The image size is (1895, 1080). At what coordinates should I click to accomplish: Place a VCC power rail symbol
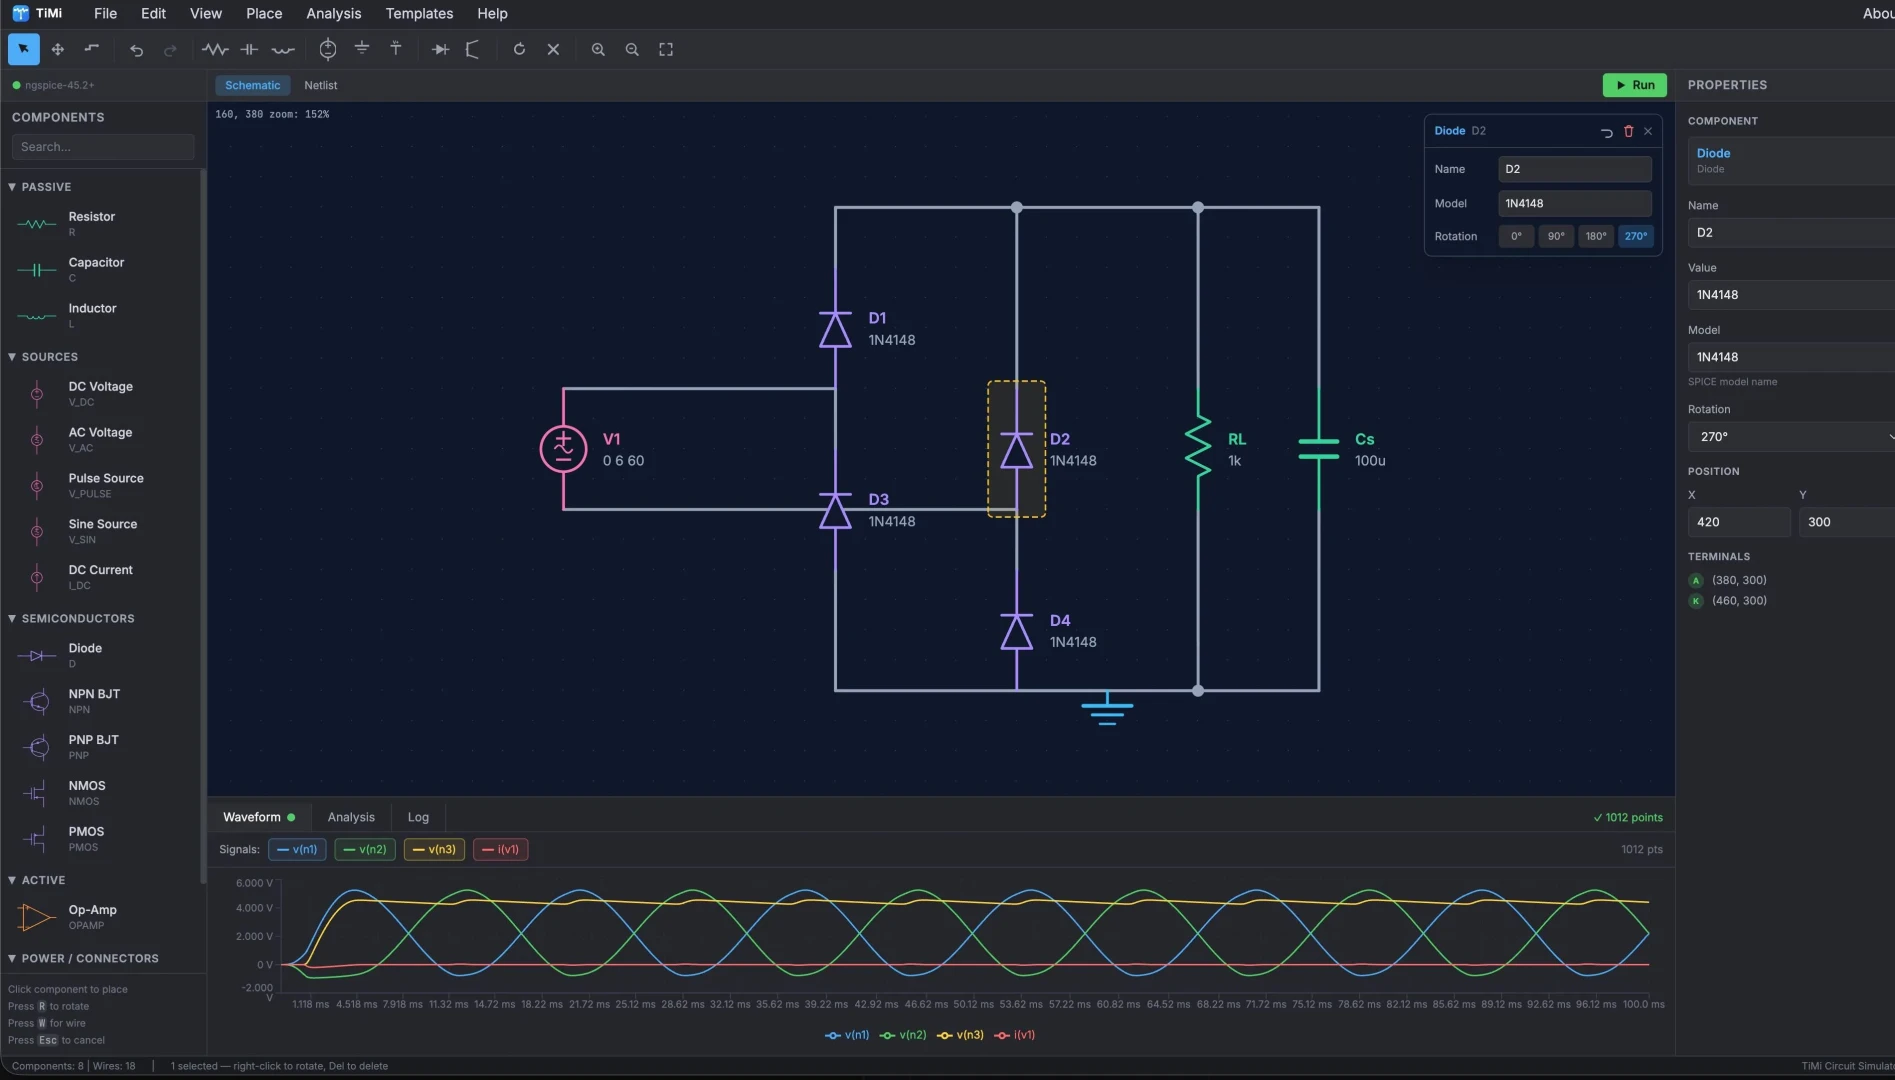(396, 49)
